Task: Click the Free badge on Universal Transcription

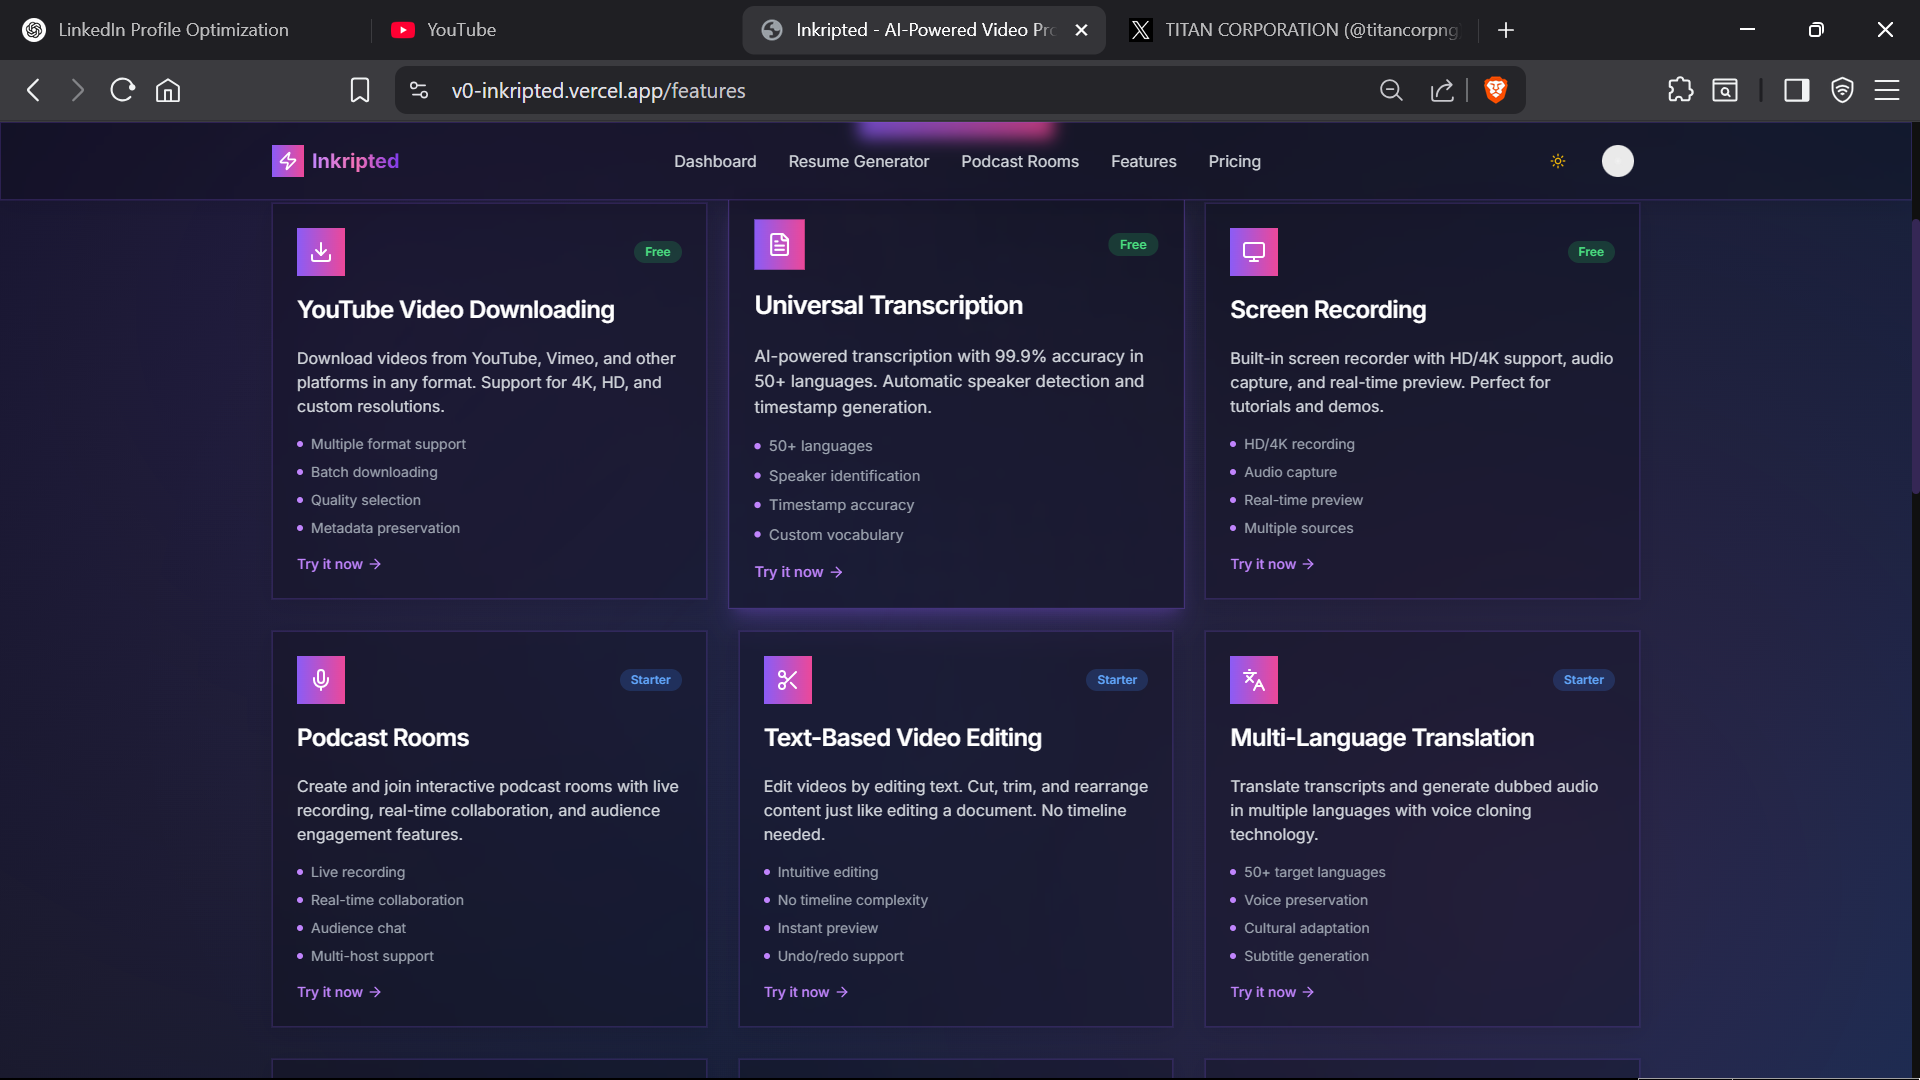Action: (1133, 245)
